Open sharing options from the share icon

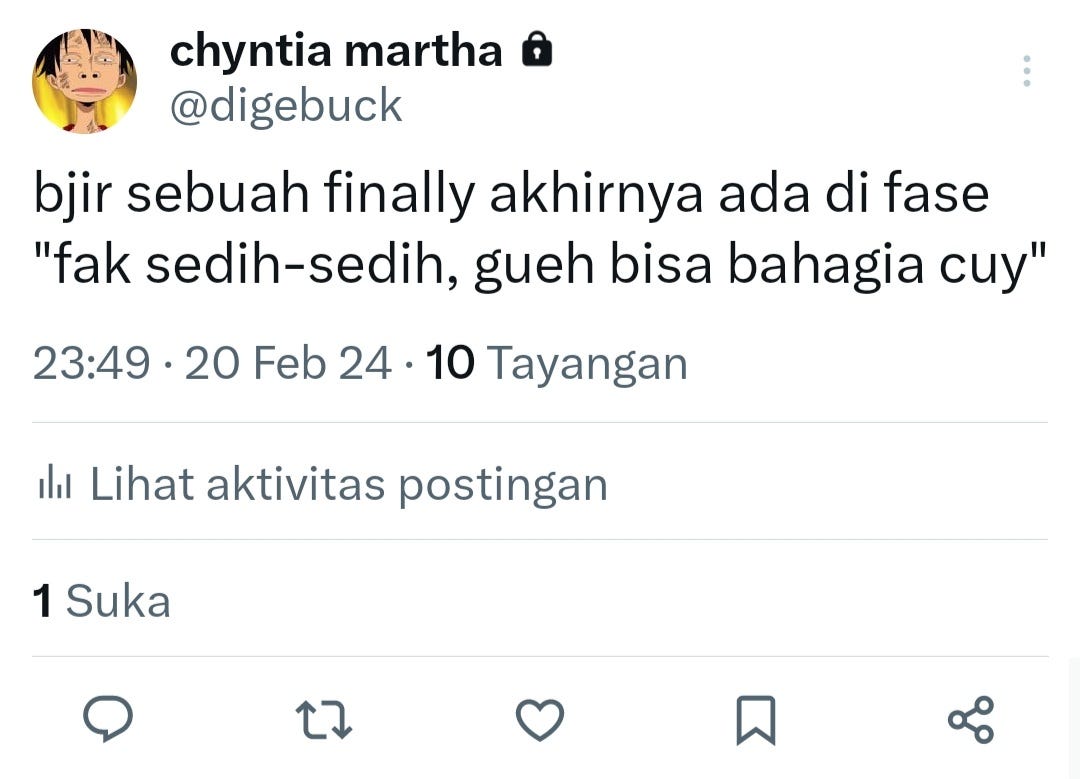tap(970, 716)
